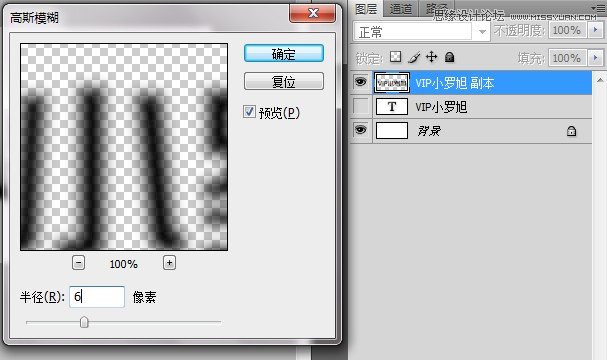Image resolution: width=607 pixels, height=360 pixels.
Task: Click the background layer lock icon
Action: click(571, 131)
